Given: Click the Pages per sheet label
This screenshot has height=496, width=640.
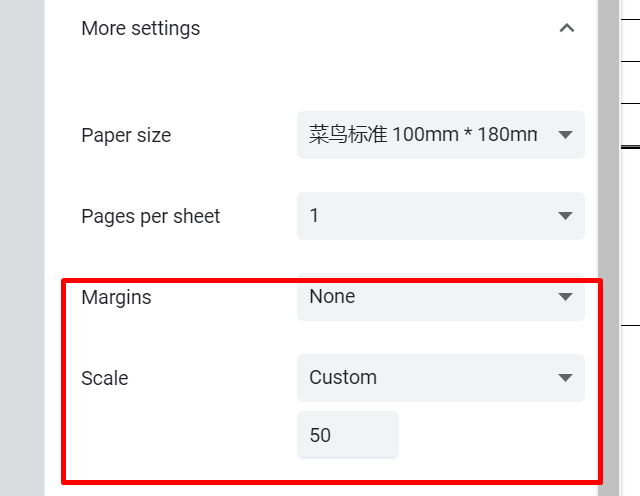Looking at the screenshot, I should (x=150, y=216).
